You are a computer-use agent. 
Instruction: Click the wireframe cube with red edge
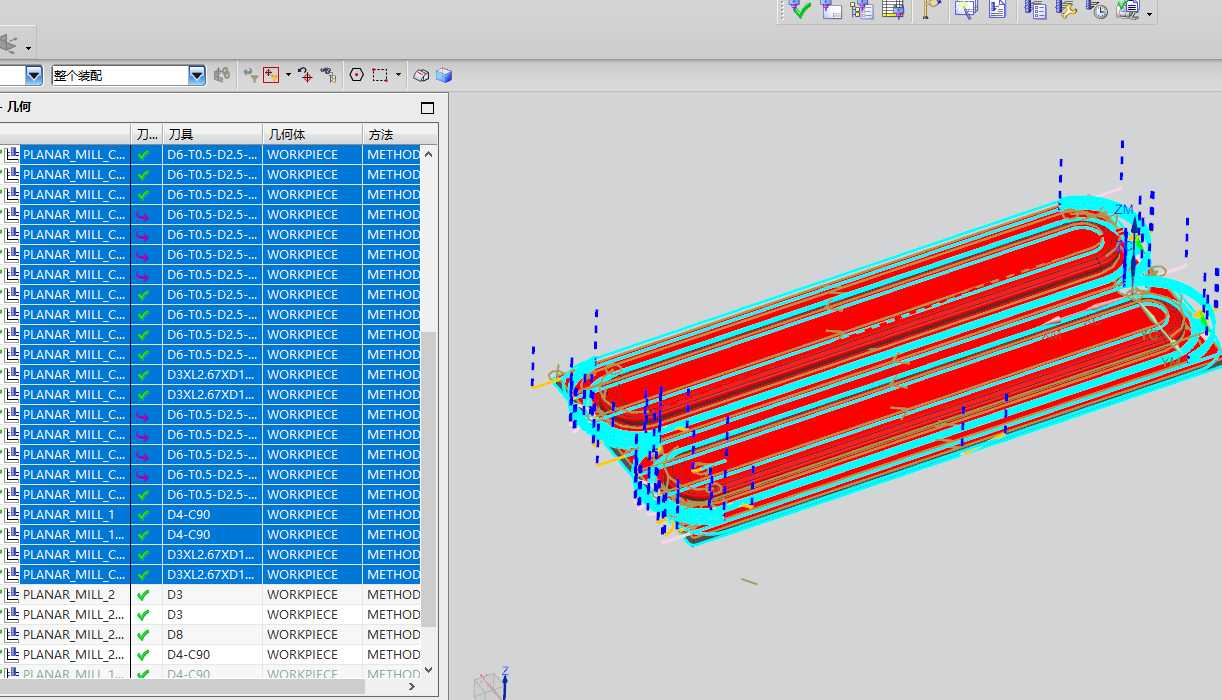pos(422,75)
